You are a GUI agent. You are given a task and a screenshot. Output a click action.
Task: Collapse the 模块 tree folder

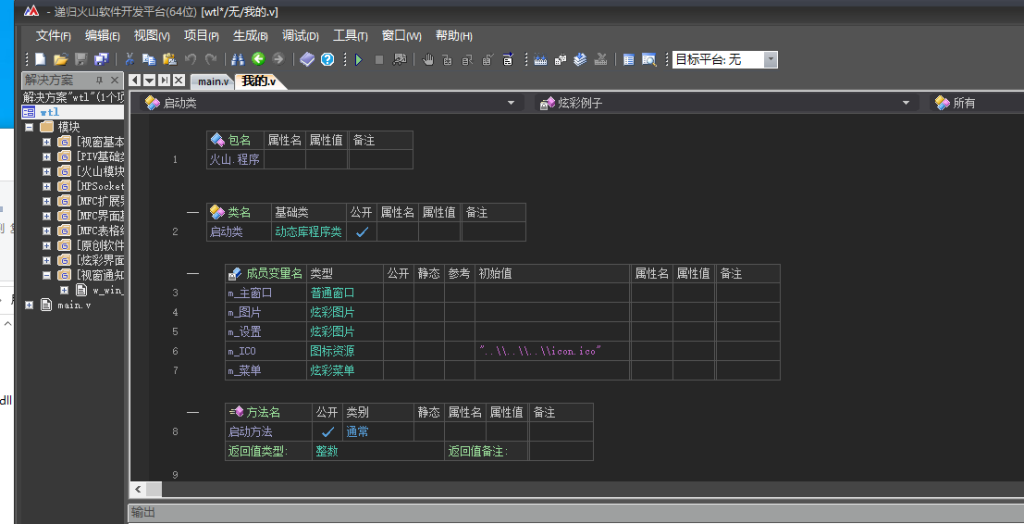tap(29, 127)
